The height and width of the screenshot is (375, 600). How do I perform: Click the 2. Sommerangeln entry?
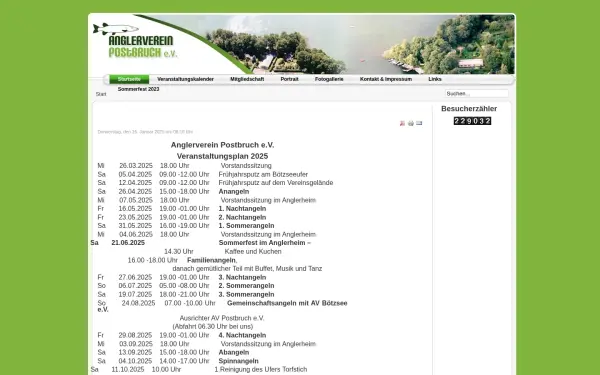pos(246,286)
